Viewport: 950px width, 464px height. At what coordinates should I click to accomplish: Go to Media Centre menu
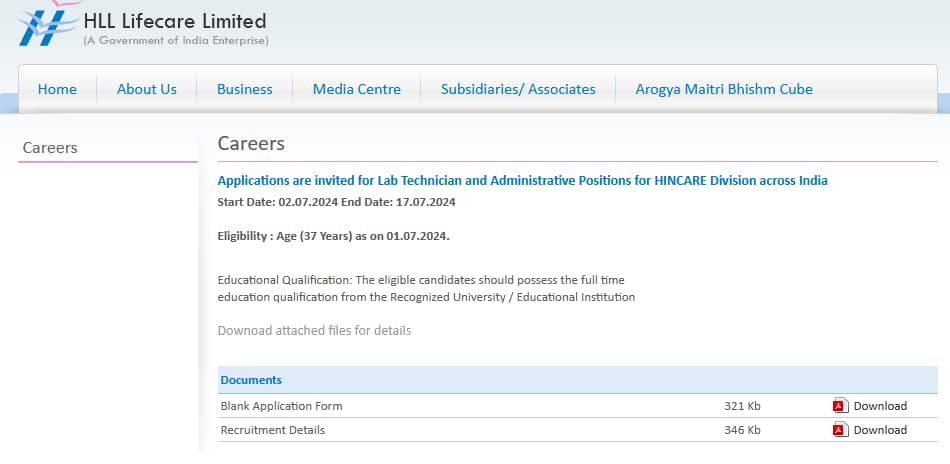click(x=357, y=90)
